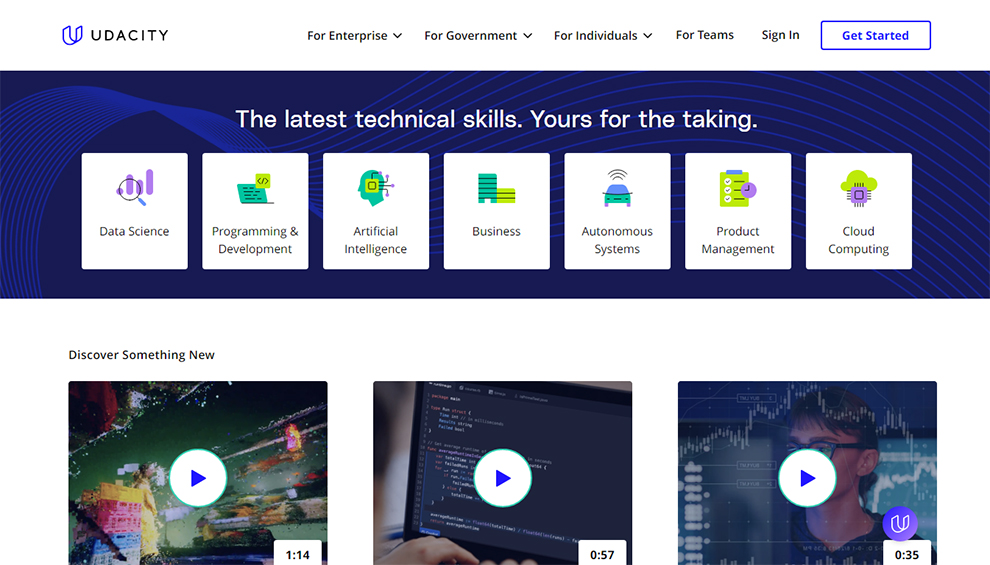
Task: Click the Discover Something New heading
Action: tap(141, 355)
